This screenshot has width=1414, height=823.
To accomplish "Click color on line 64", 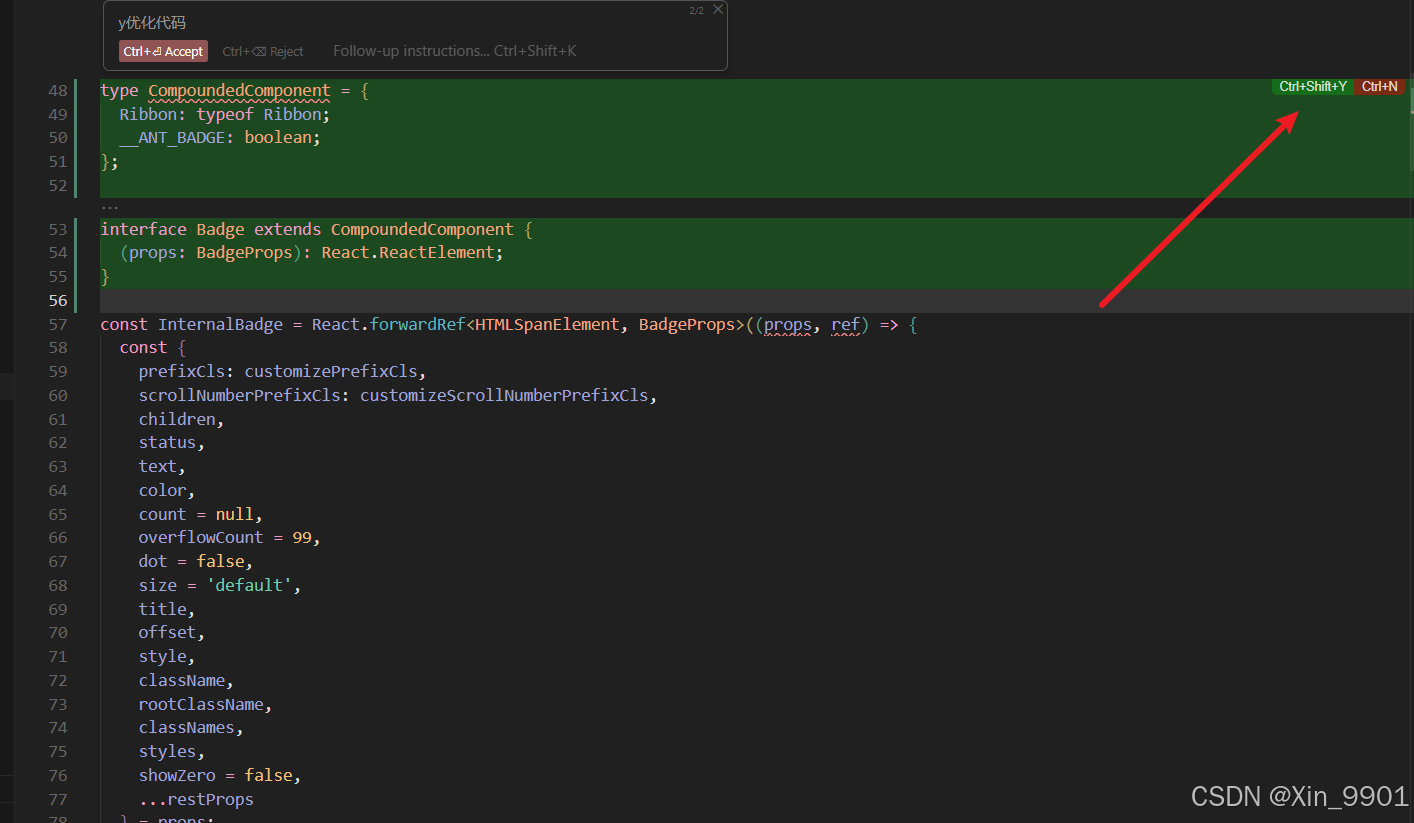I will point(163,491).
